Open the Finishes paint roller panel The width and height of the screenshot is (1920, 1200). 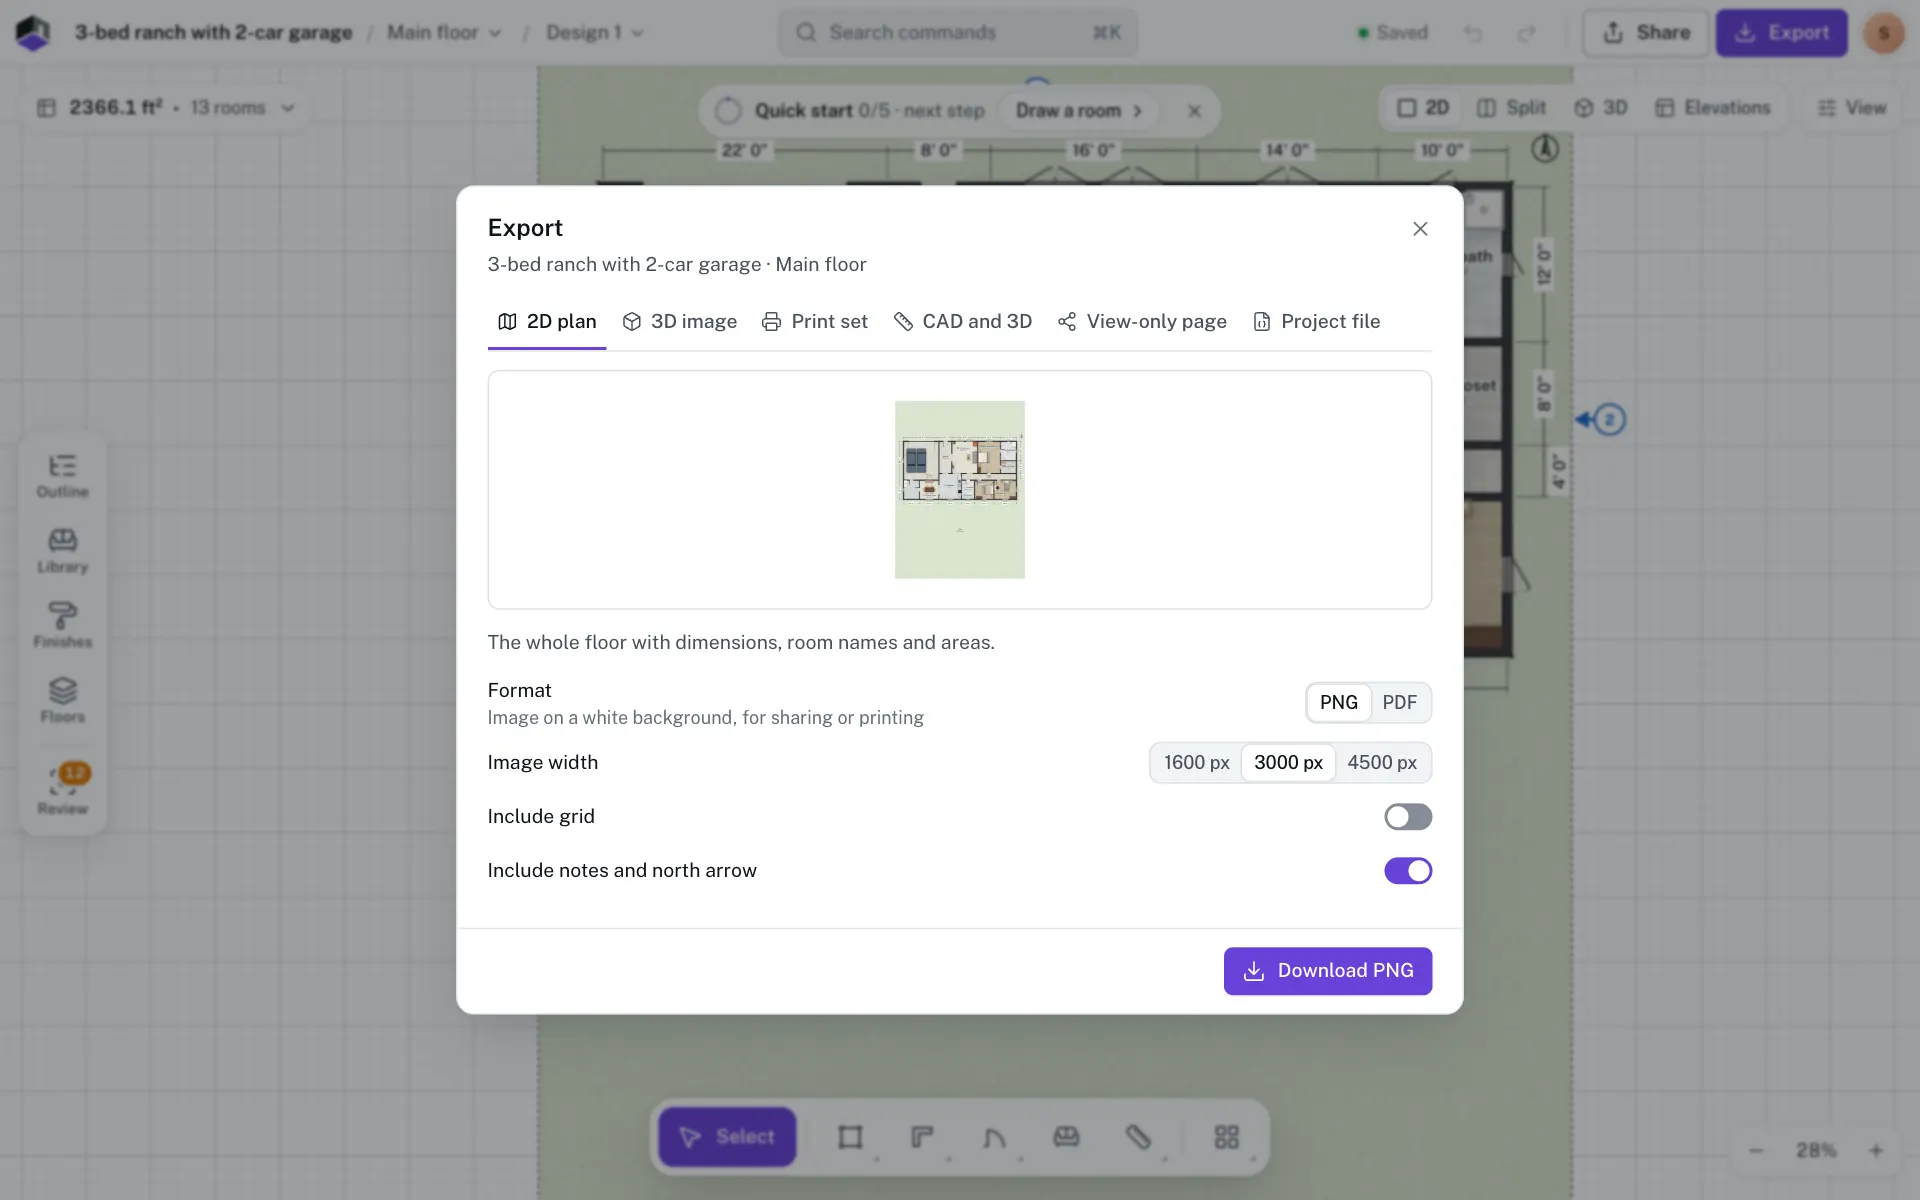coord(62,626)
